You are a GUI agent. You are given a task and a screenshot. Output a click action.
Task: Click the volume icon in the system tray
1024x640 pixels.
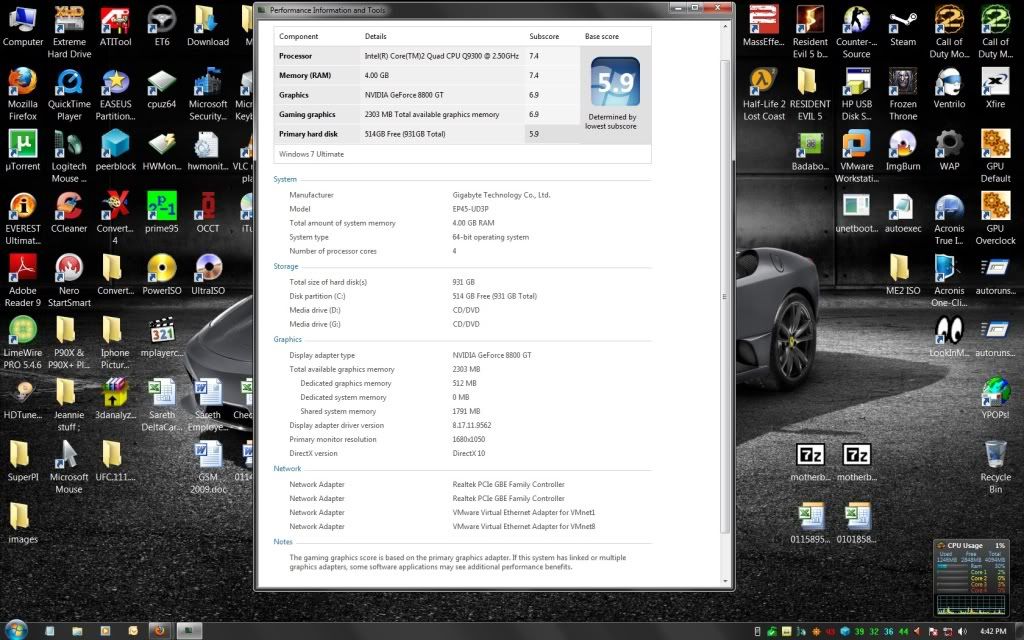(961, 633)
